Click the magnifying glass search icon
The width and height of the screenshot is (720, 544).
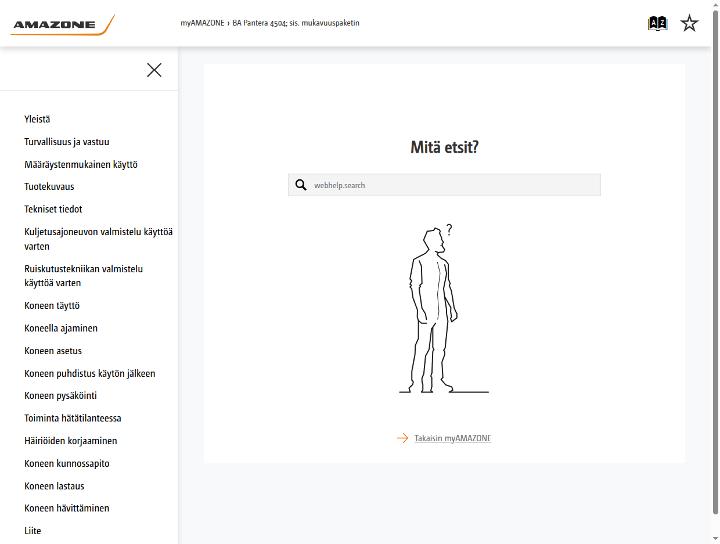tap(301, 185)
